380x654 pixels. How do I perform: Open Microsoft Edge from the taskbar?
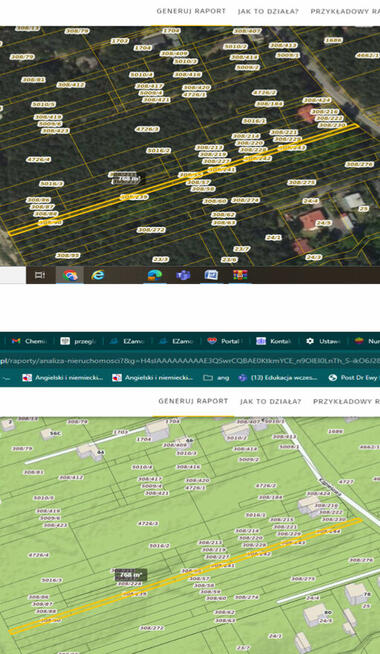point(155,275)
